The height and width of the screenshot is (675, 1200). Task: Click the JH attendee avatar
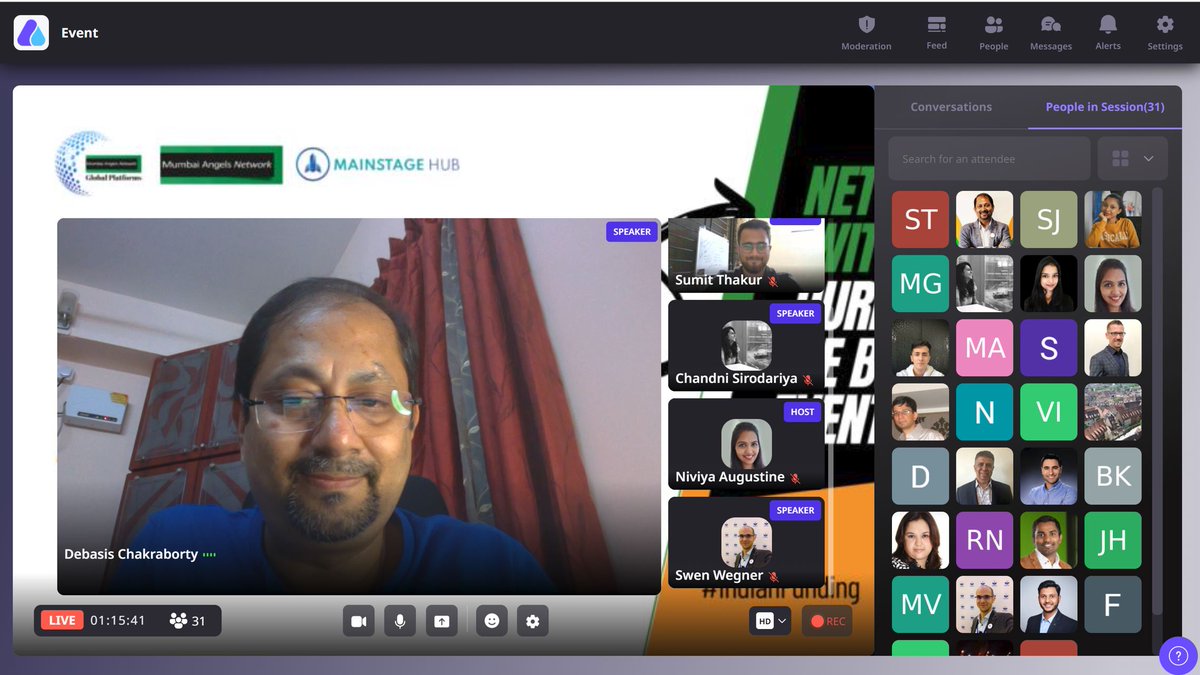1113,540
